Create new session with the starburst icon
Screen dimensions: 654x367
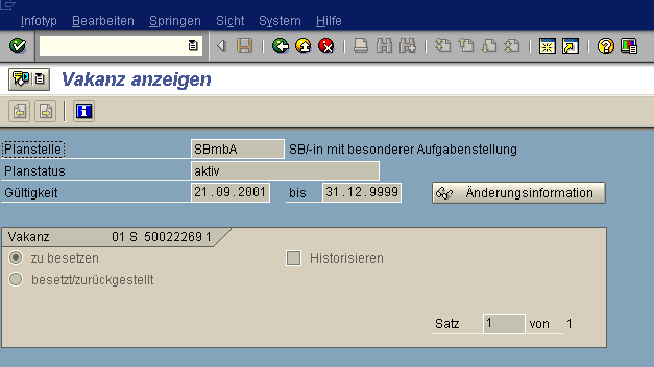point(547,45)
